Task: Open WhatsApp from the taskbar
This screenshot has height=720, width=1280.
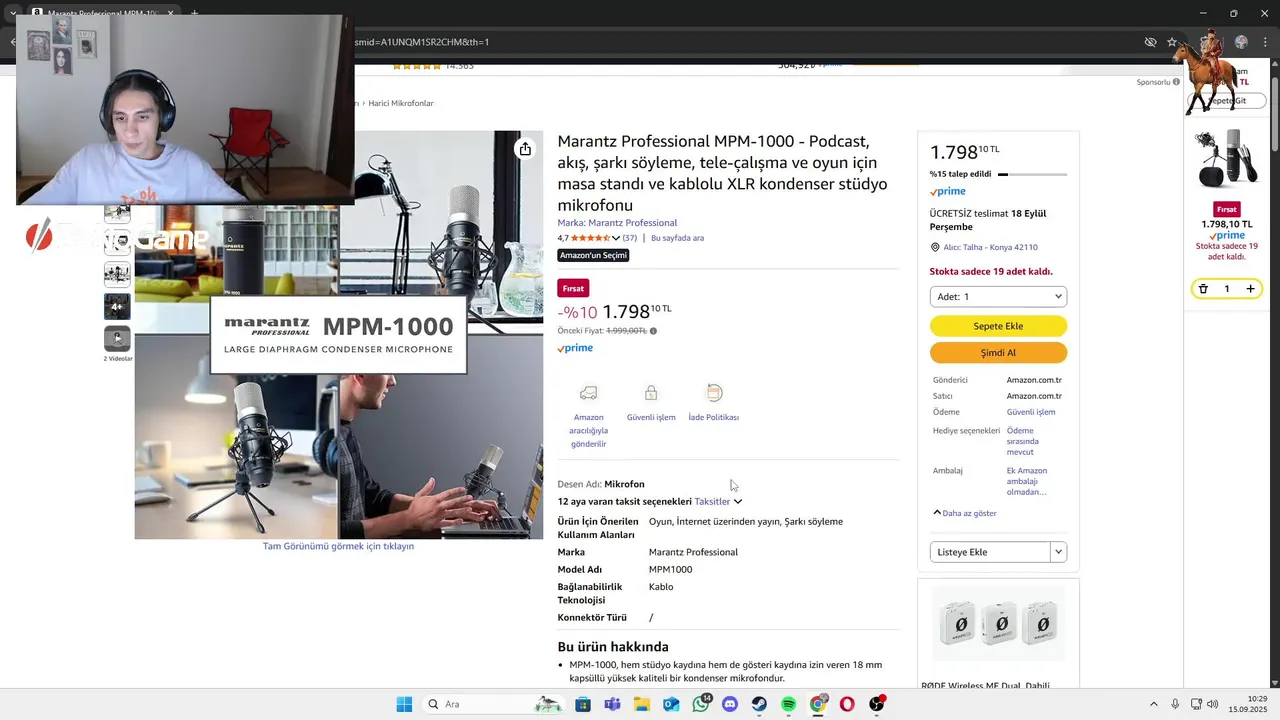Action: pyautogui.click(x=701, y=704)
